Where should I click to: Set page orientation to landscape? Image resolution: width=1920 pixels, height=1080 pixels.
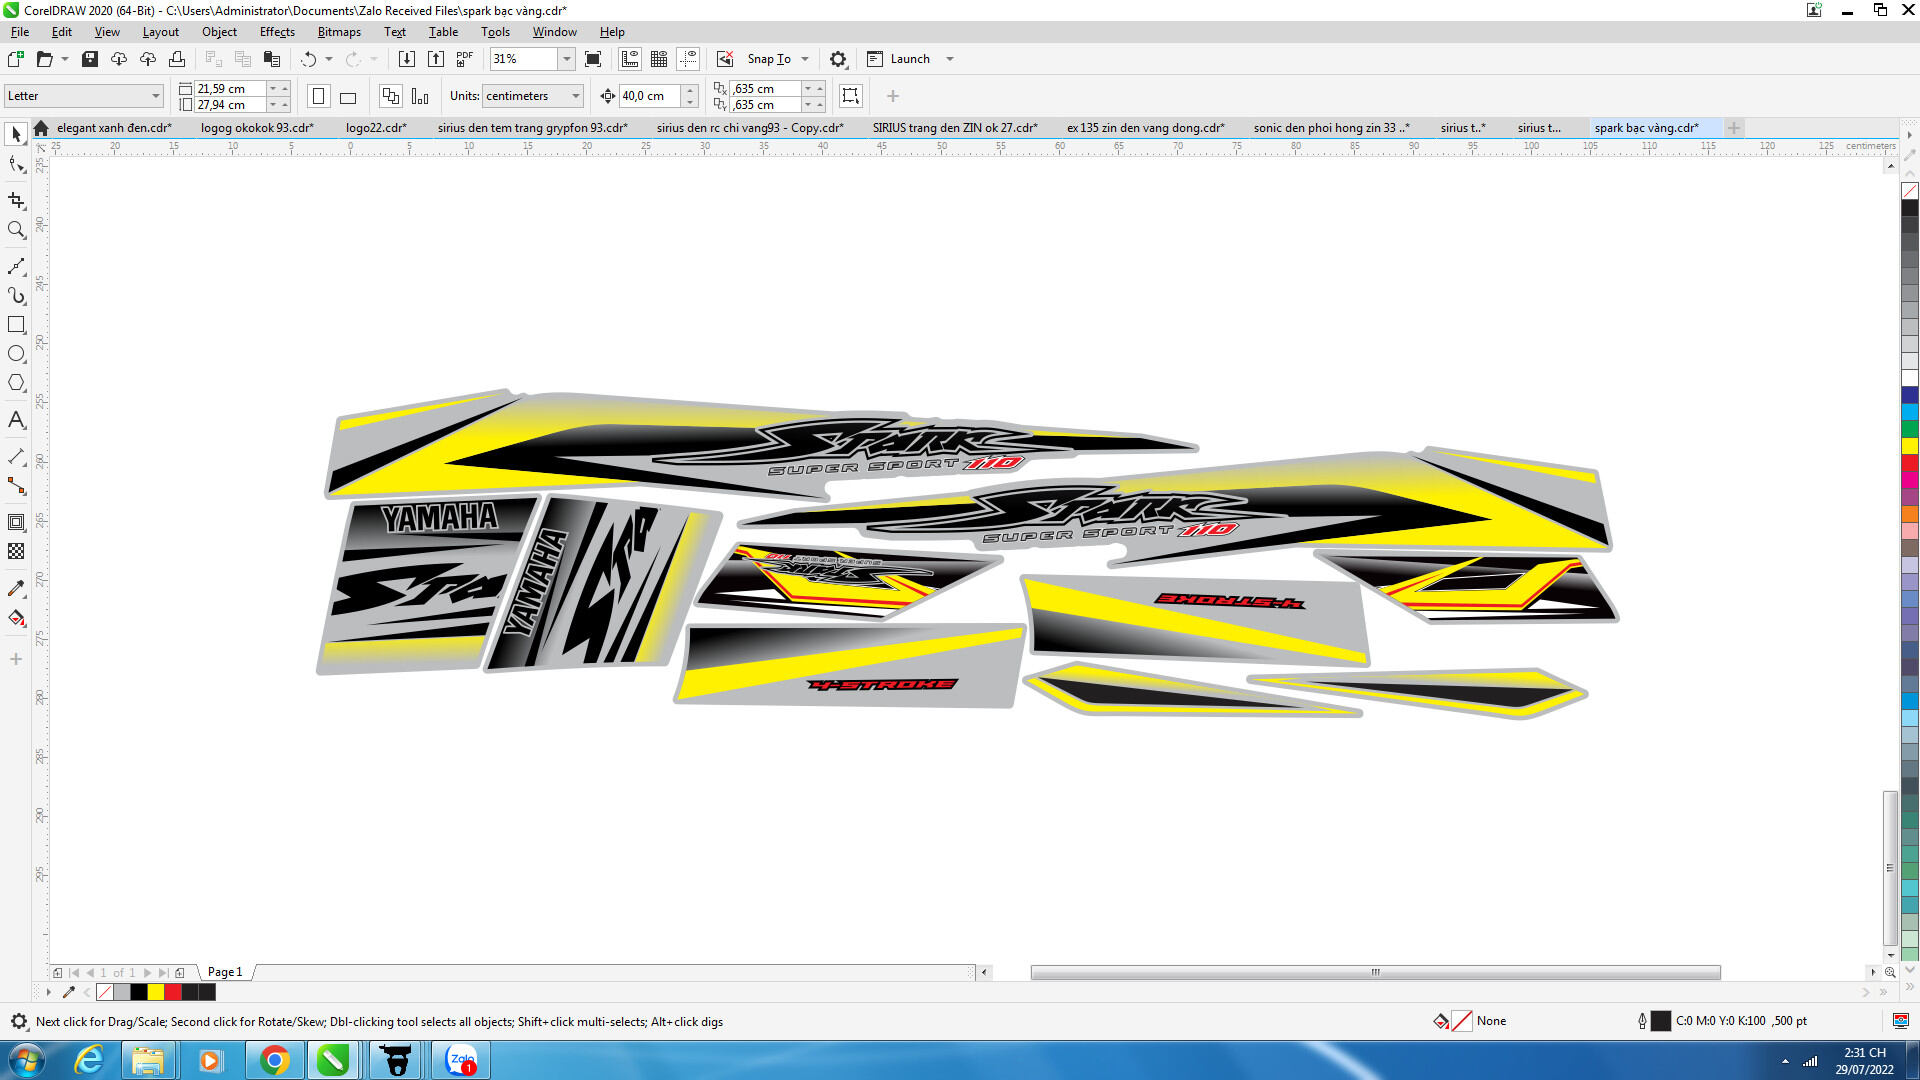(x=348, y=96)
